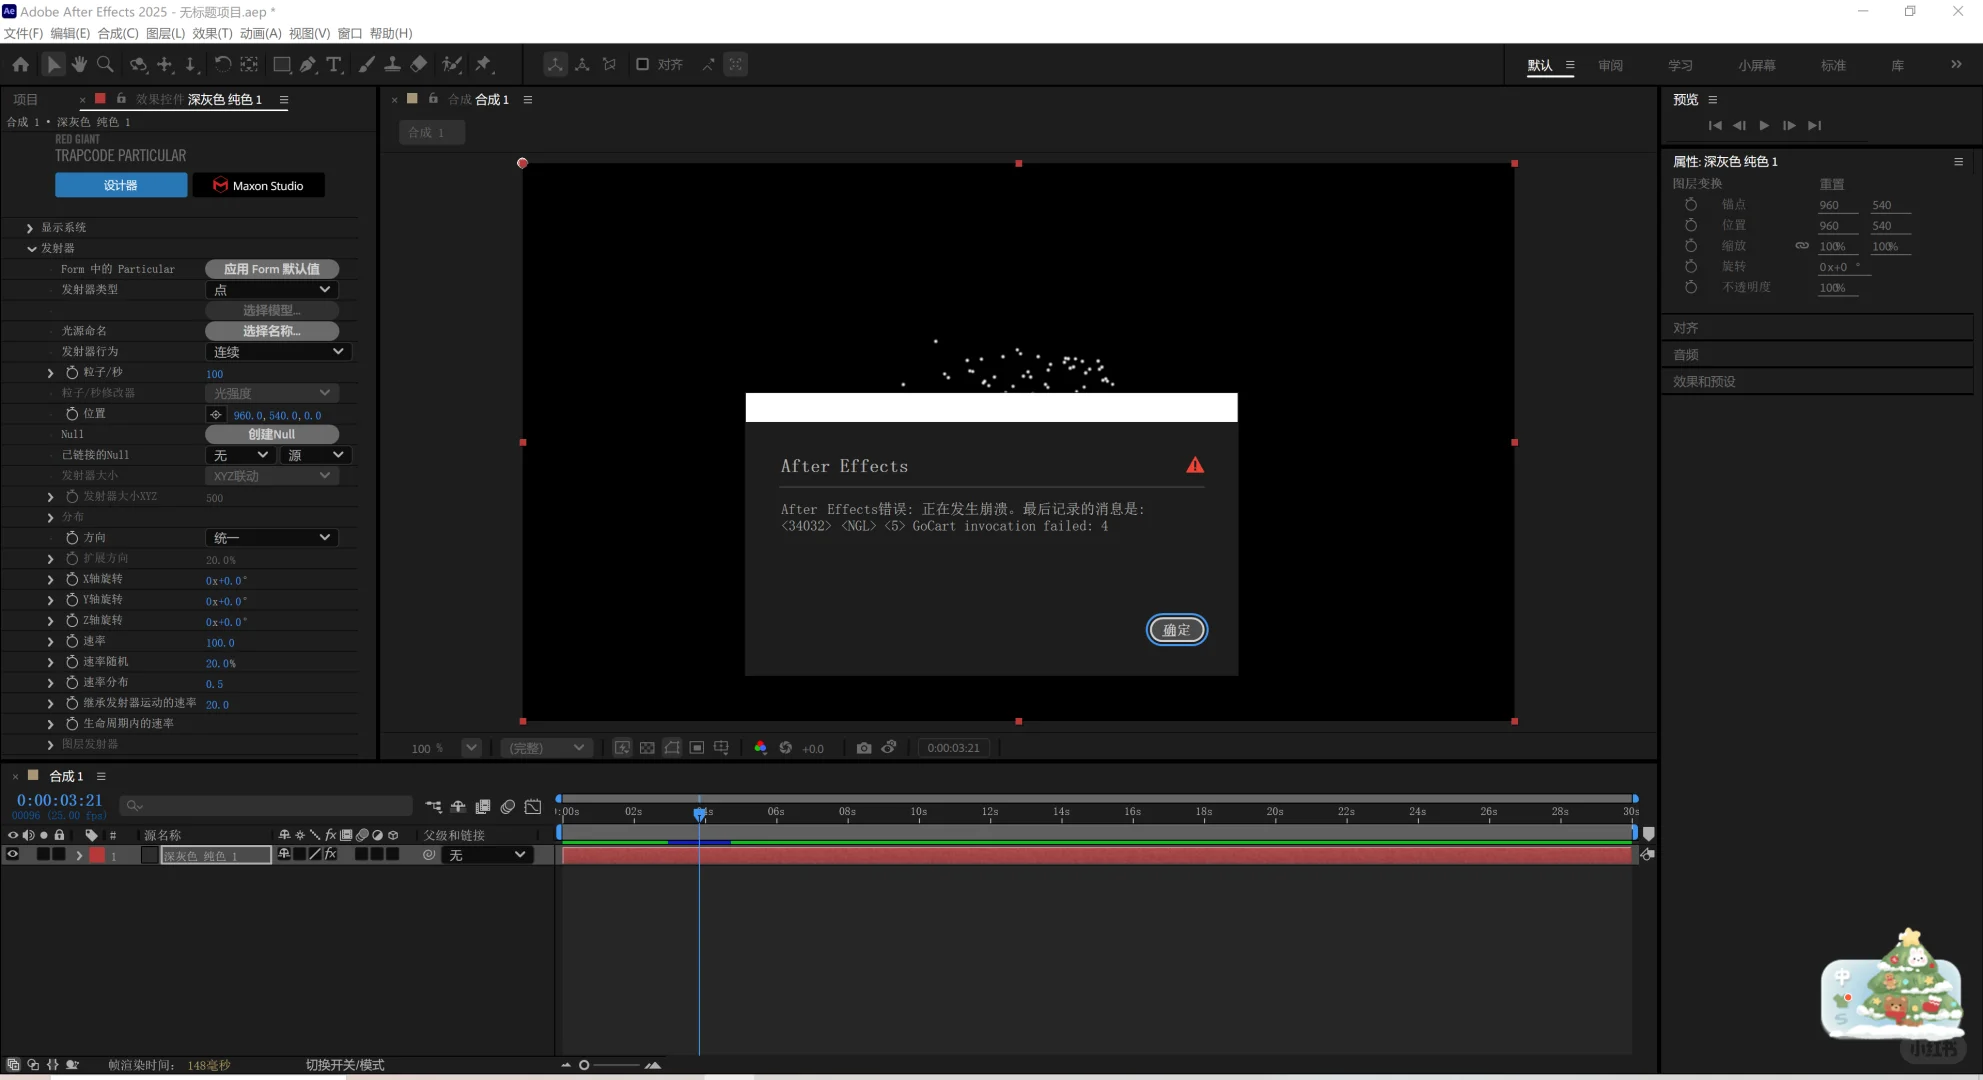Image resolution: width=1983 pixels, height=1080 pixels.
Task: Select the Rectangle shape tool
Action: coord(282,64)
